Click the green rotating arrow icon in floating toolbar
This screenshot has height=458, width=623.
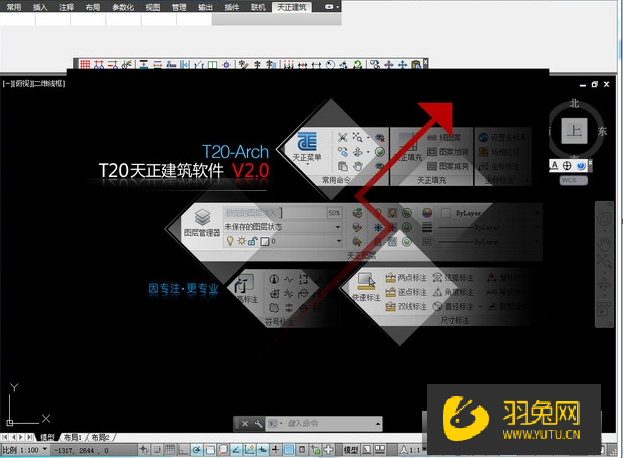click(x=358, y=64)
